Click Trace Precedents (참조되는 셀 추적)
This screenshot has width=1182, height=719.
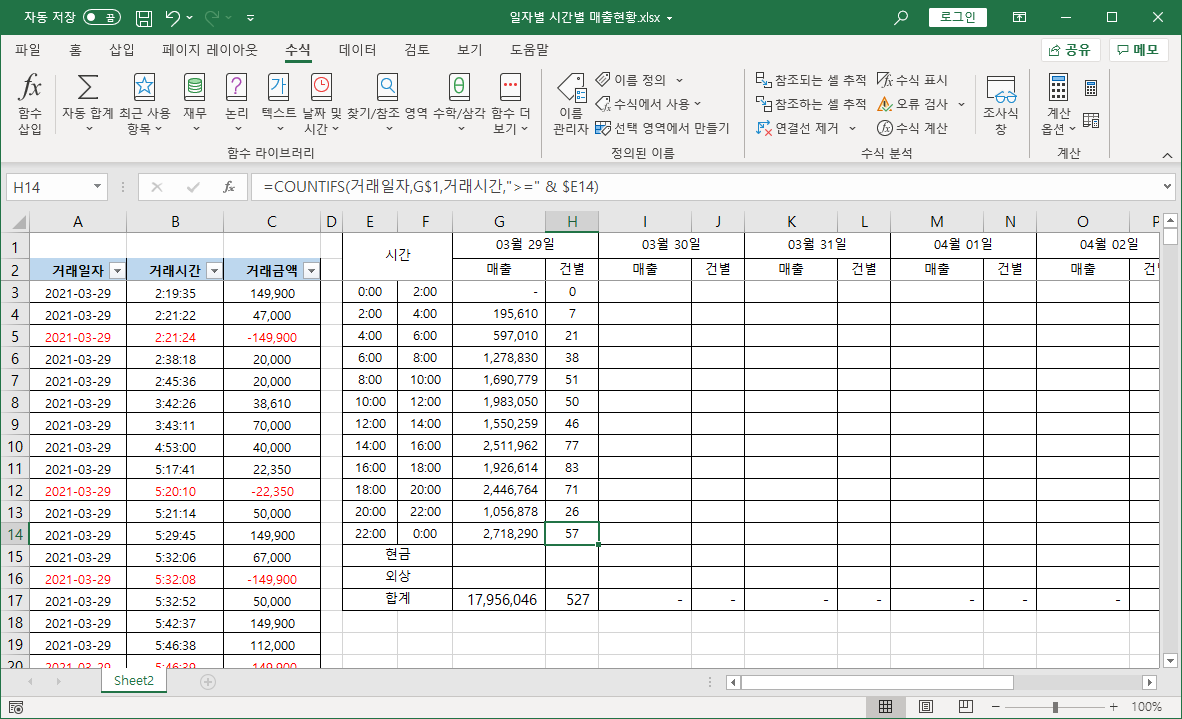click(811, 80)
